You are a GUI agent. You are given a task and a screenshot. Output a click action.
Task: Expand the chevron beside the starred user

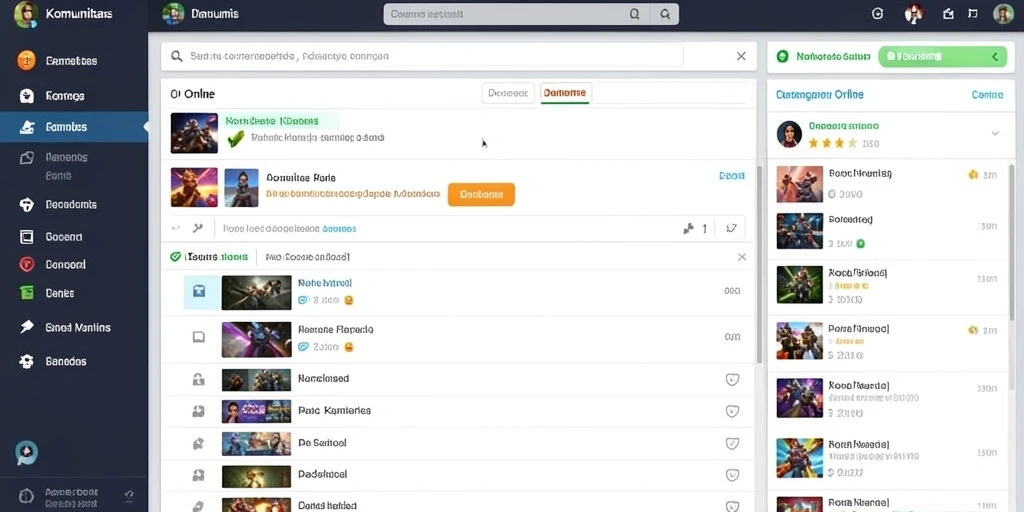pyautogui.click(x=995, y=133)
